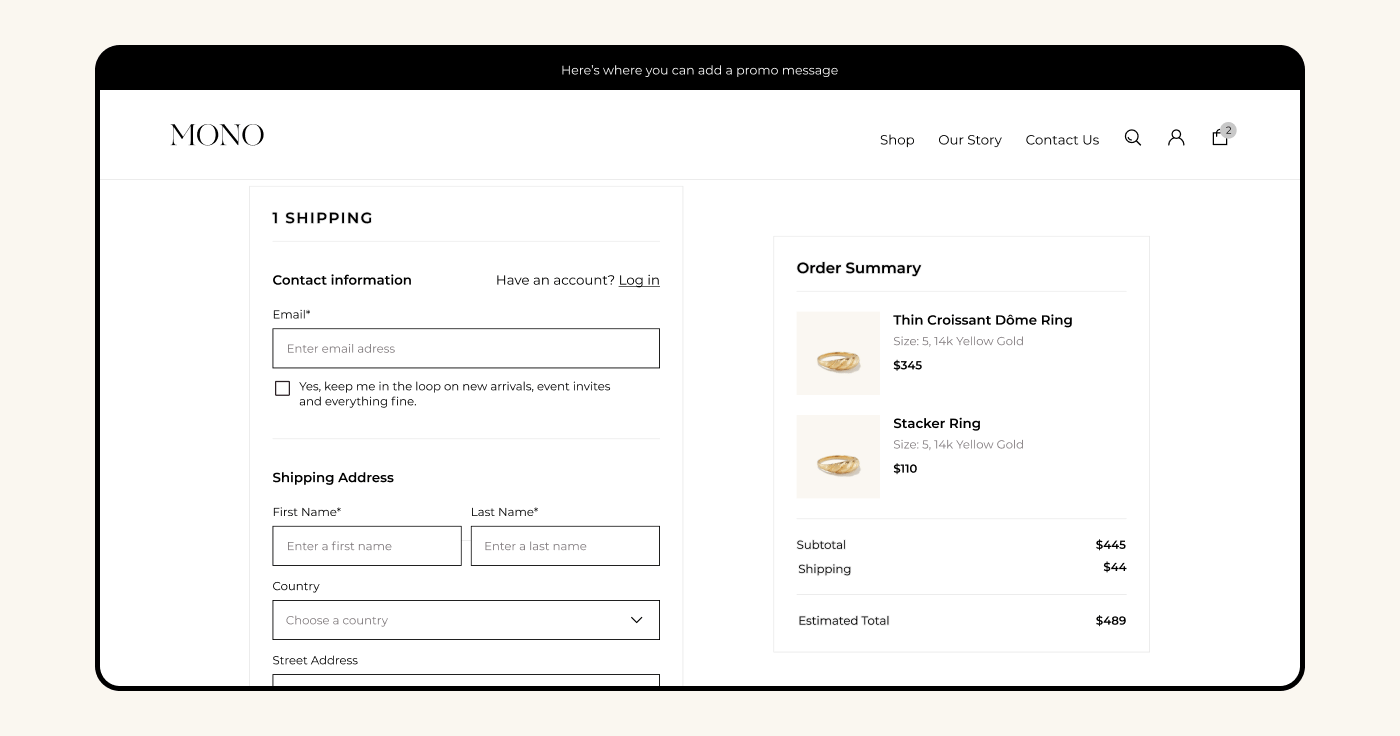Click the Street Address input field
This screenshot has height=736, width=1400.
tap(465, 680)
